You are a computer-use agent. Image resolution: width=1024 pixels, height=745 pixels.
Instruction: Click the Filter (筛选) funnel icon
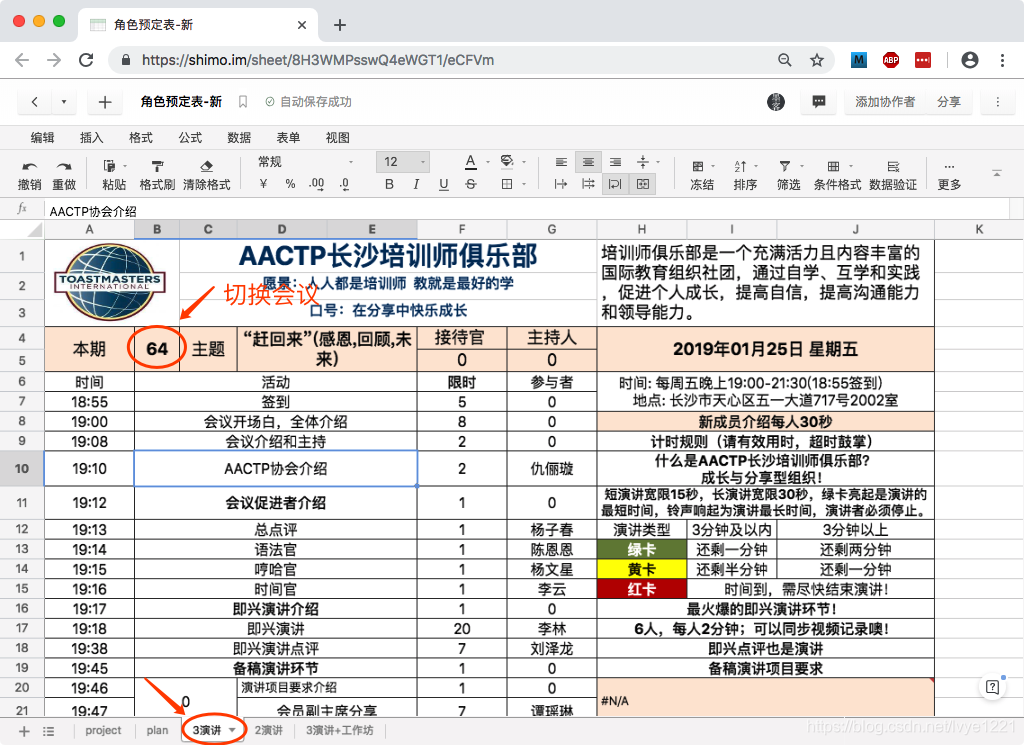point(785,166)
